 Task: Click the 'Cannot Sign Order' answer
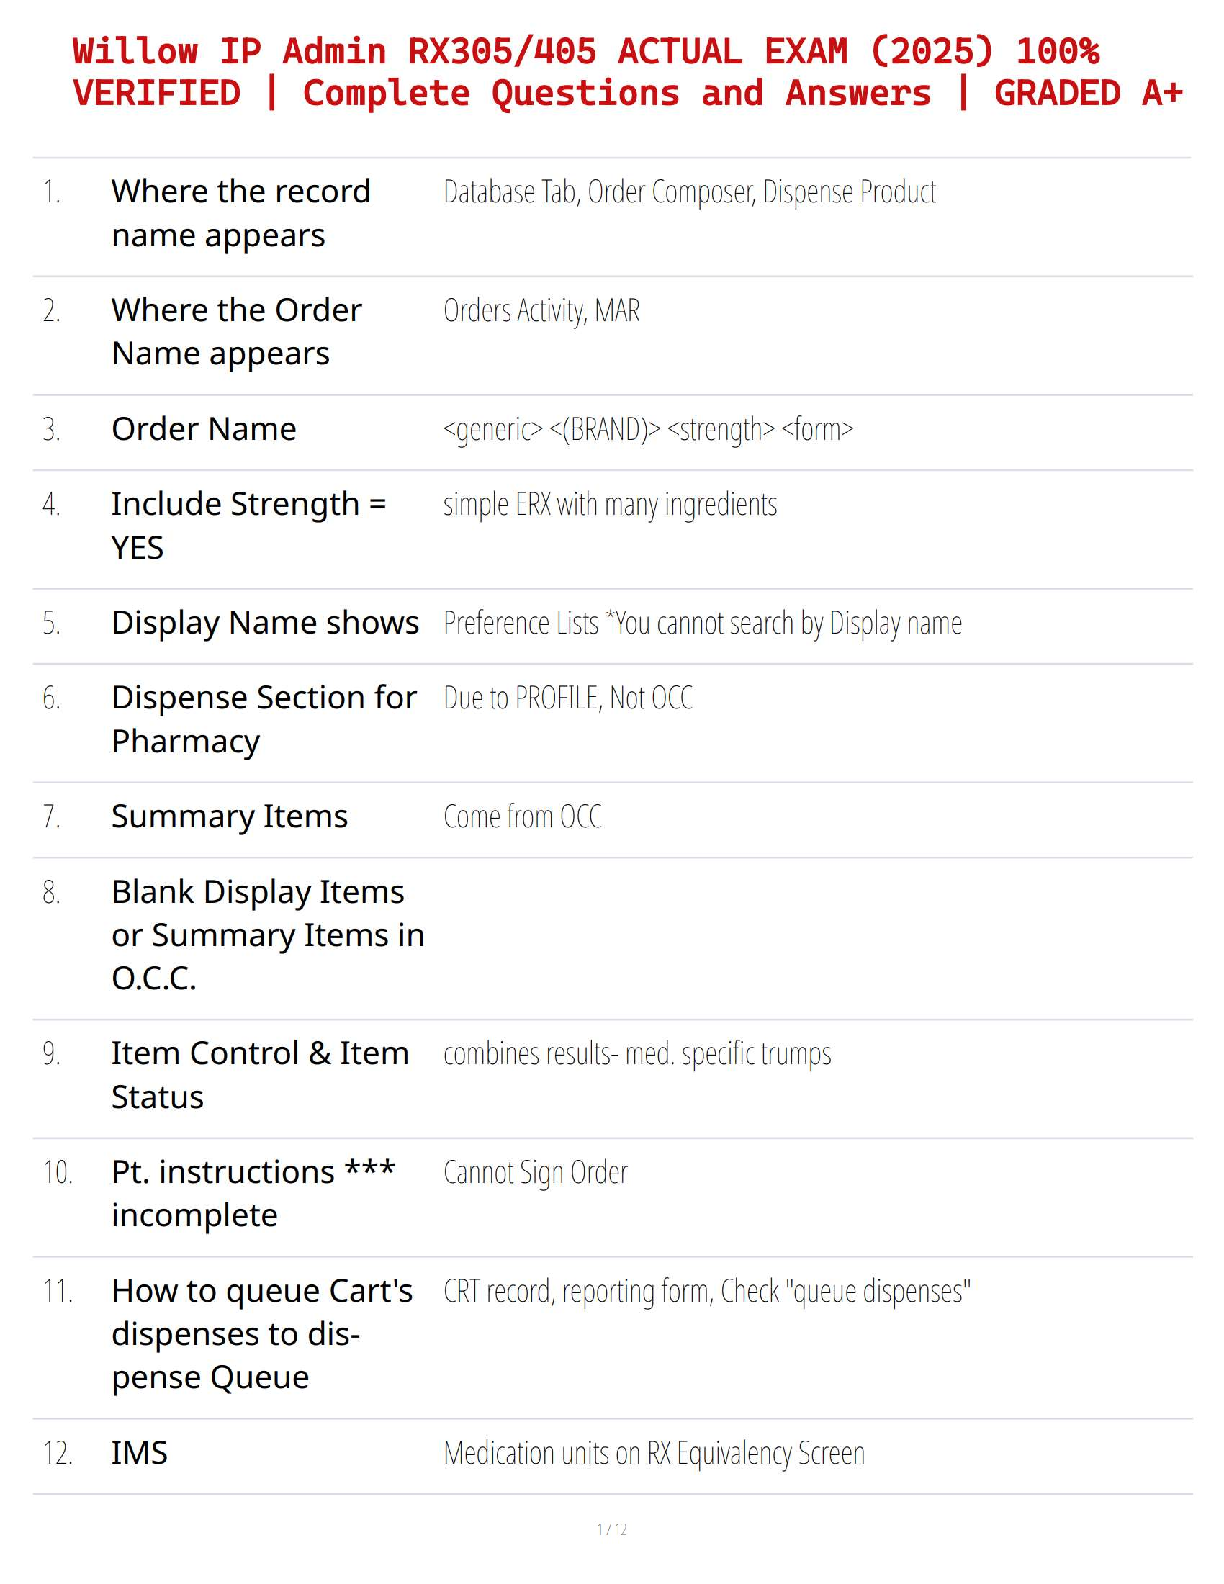click(535, 1173)
